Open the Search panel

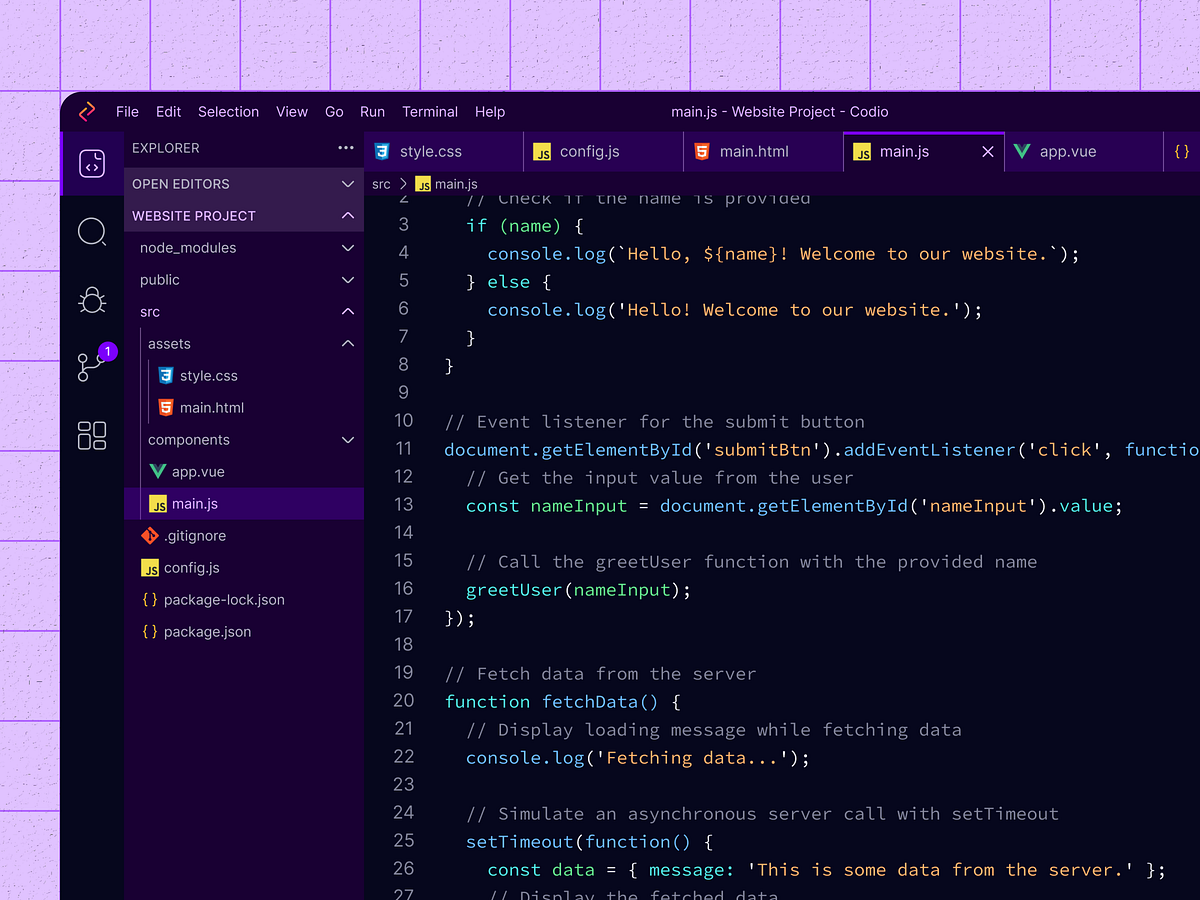pos(92,231)
